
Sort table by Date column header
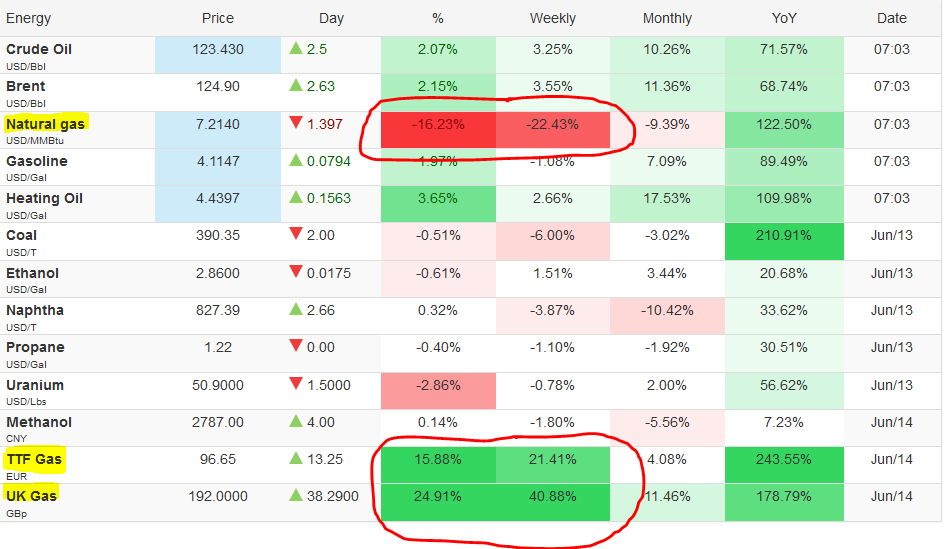891,18
